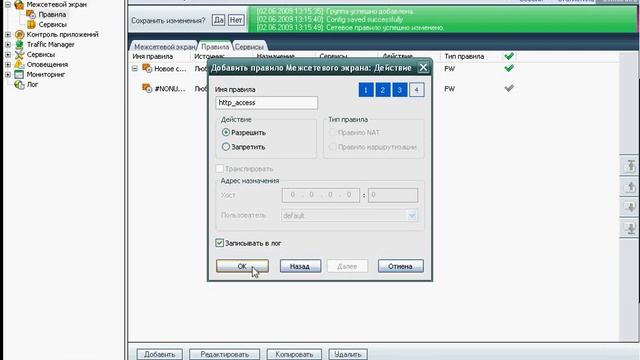Click the Добавить button at bottom
This screenshot has height=360, width=640.
click(x=160, y=354)
